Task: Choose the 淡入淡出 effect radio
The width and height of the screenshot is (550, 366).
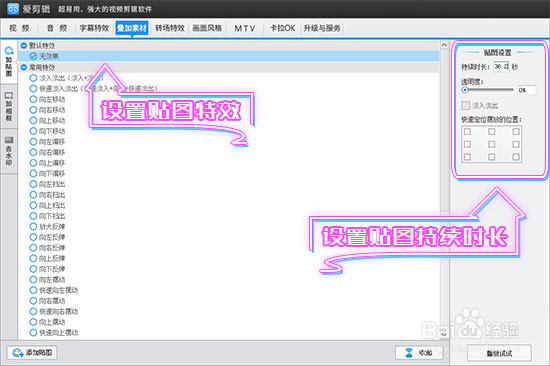Action: (x=33, y=78)
